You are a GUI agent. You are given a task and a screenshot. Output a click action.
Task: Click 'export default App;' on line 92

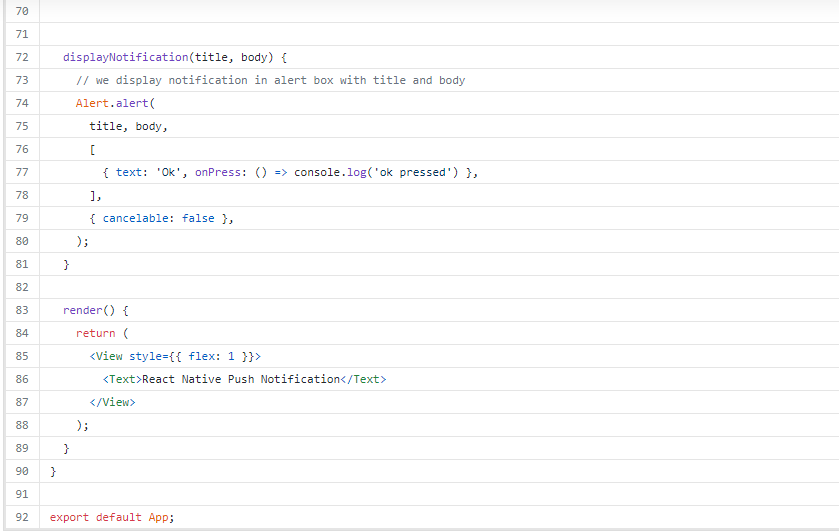pyautogui.click(x=112, y=517)
